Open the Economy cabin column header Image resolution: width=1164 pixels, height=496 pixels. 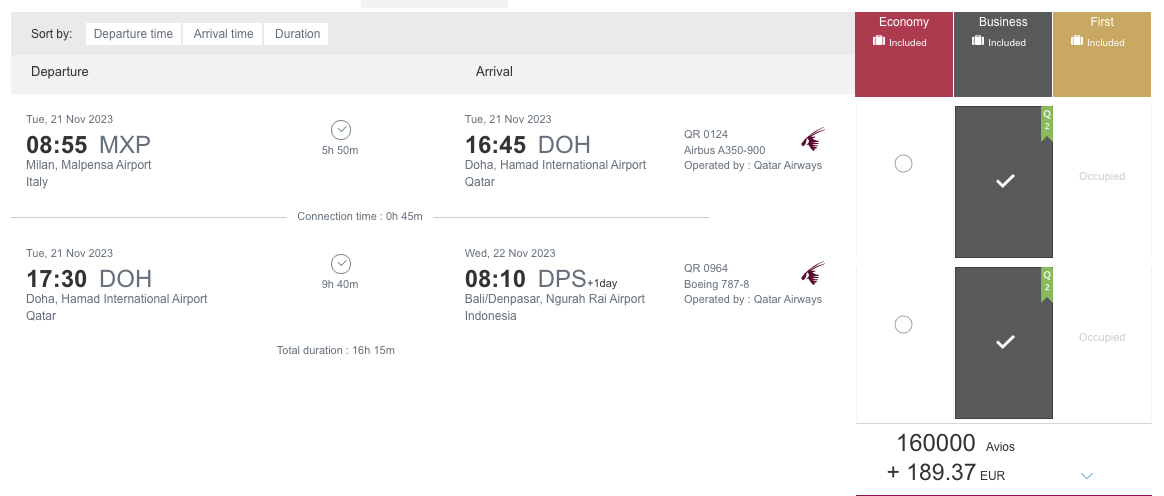pyautogui.click(x=903, y=54)
